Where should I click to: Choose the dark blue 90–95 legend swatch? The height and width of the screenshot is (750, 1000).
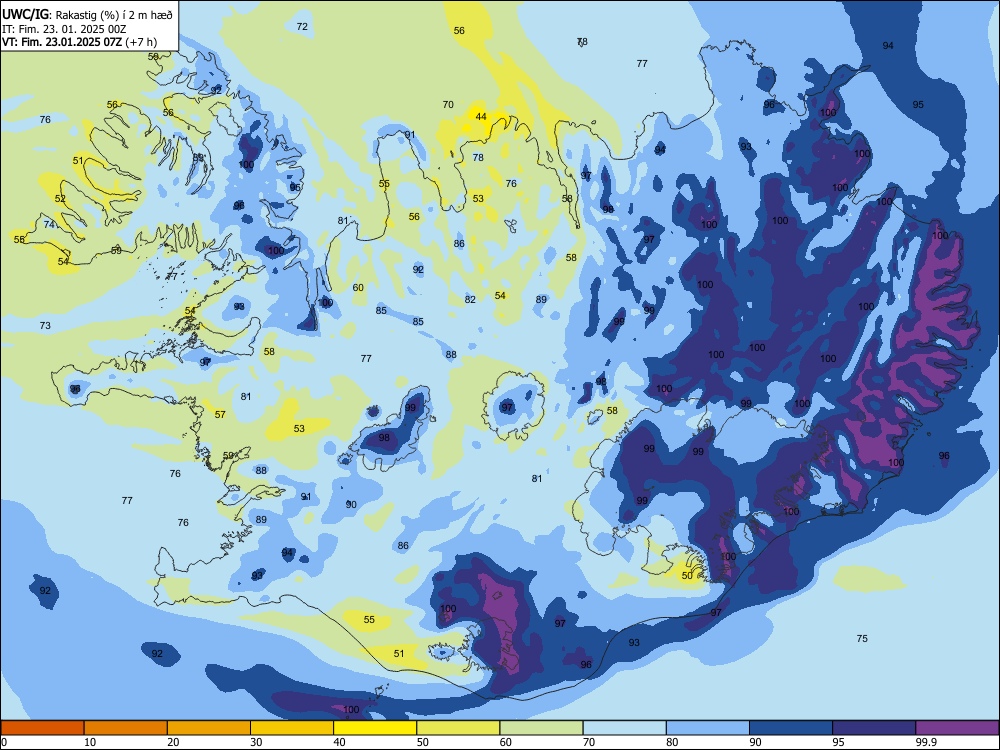pos(791,728)
